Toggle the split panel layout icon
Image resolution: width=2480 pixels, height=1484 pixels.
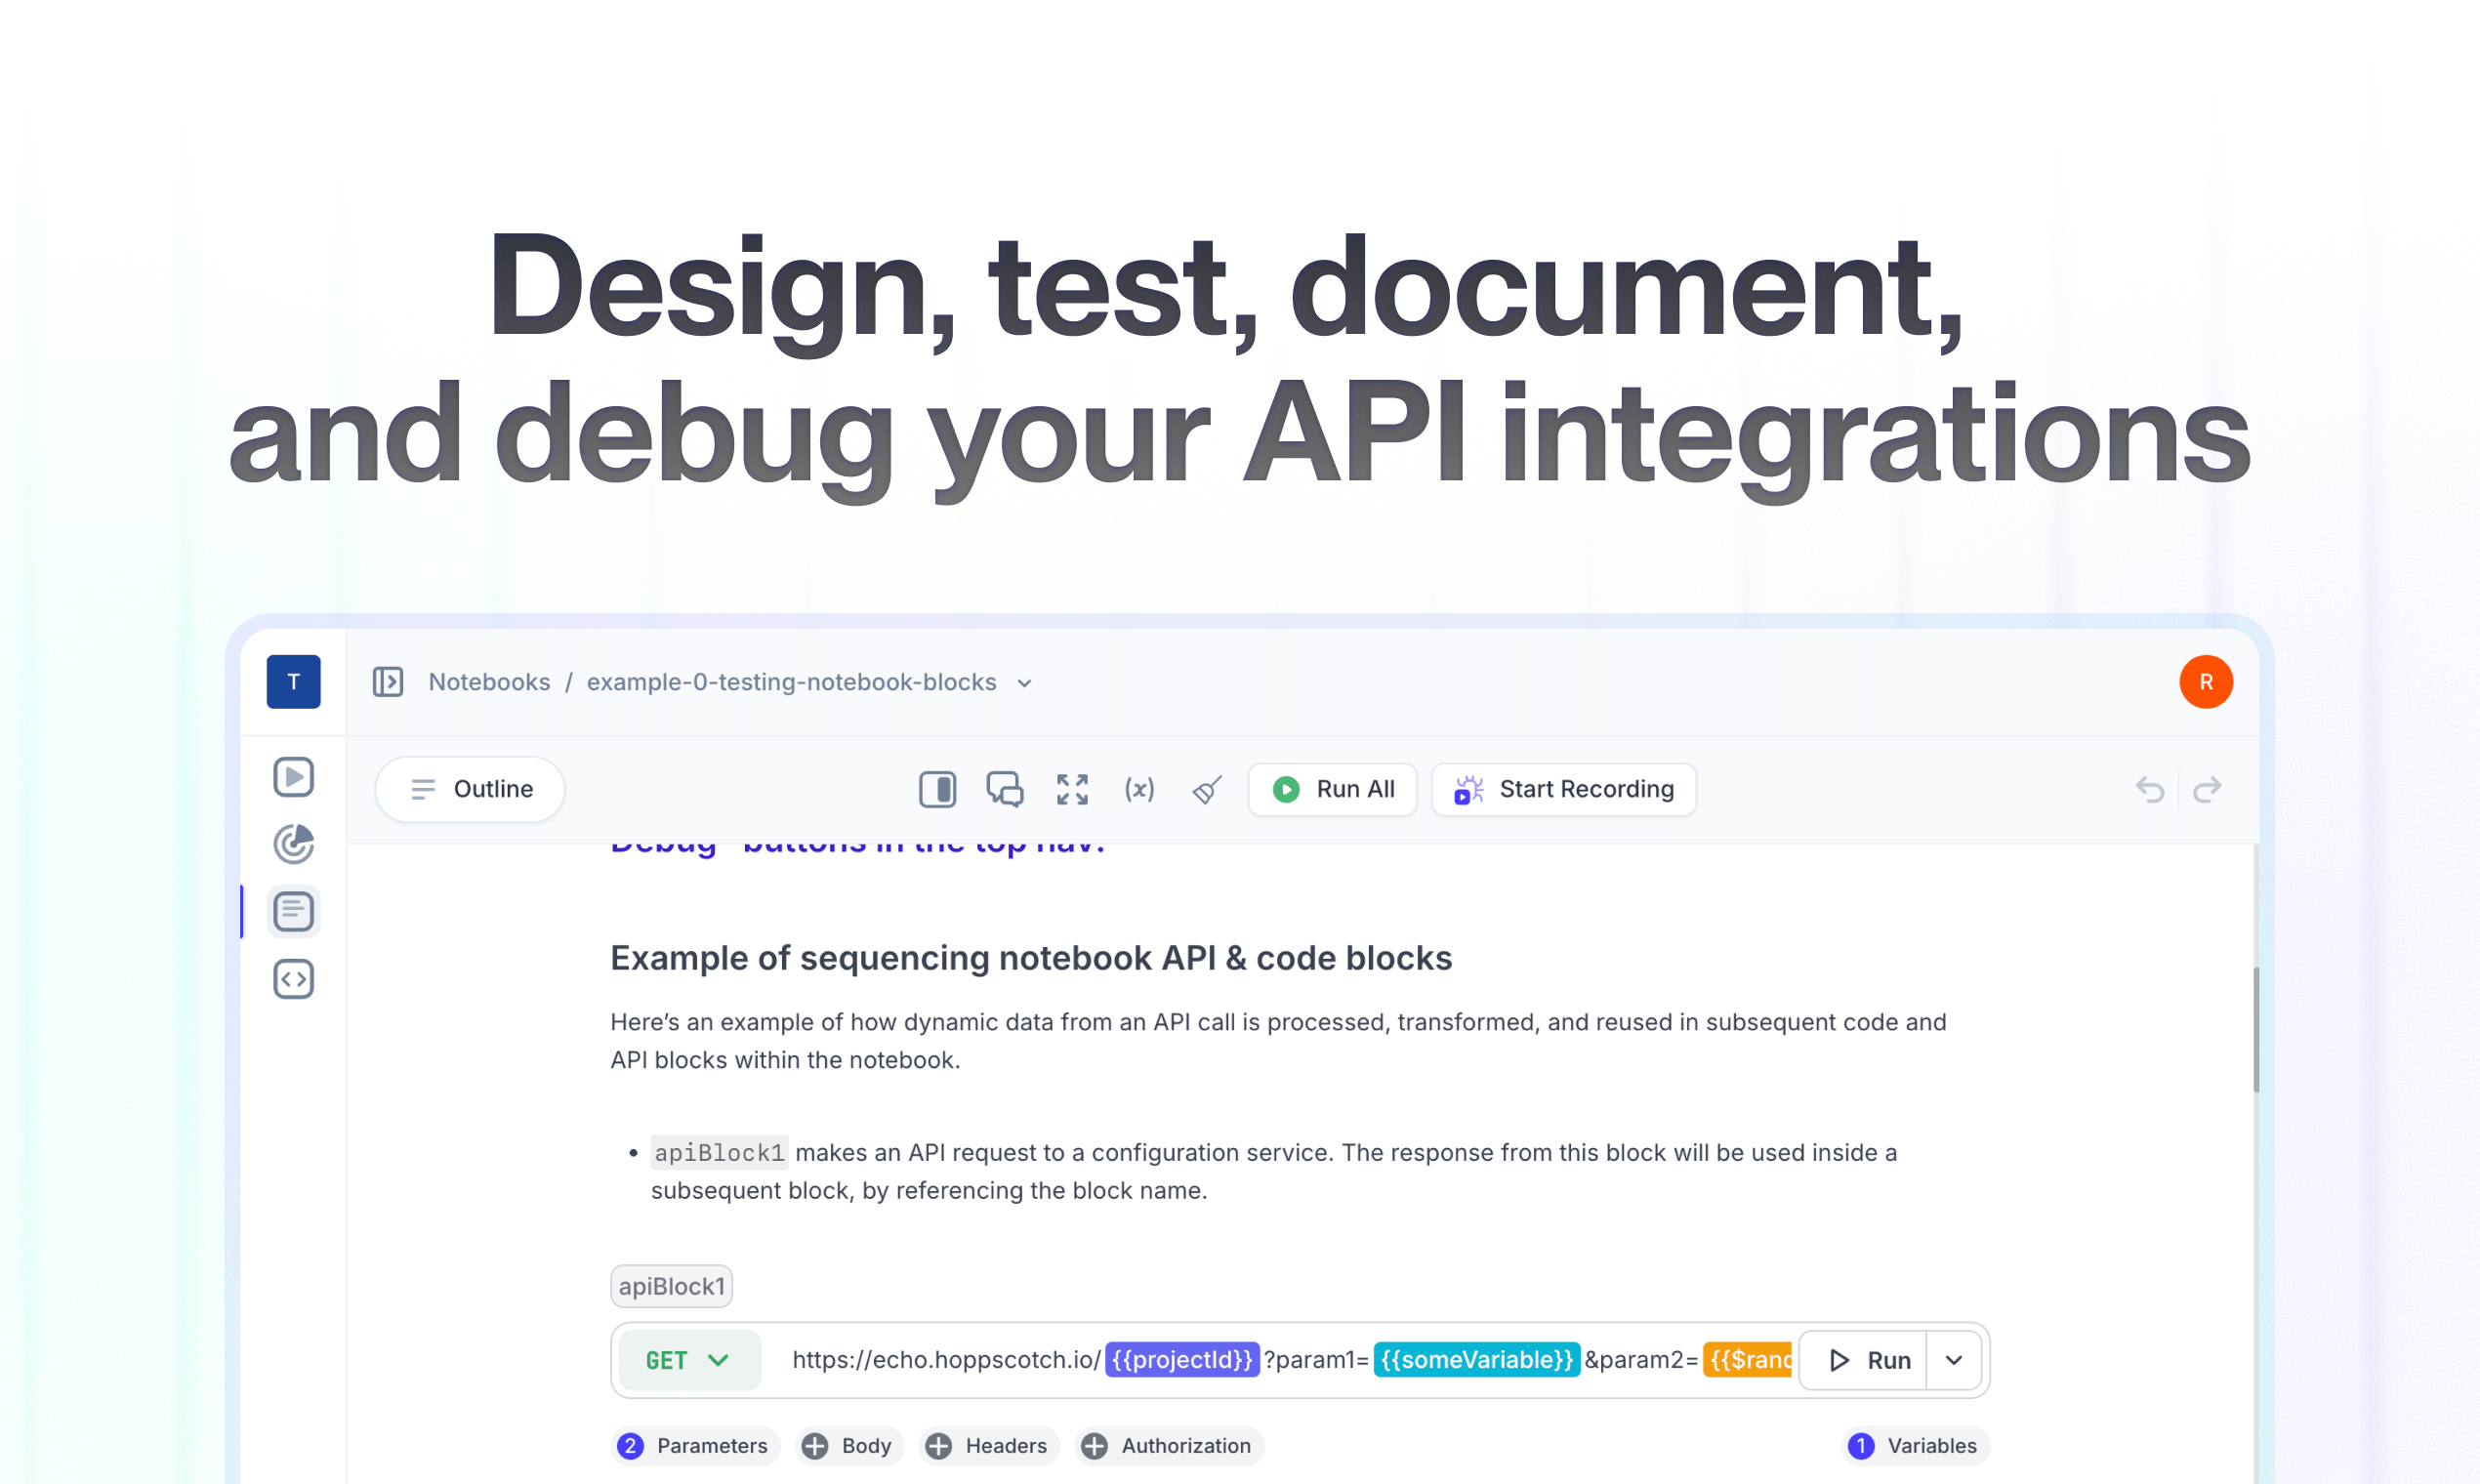click(937, 789)
